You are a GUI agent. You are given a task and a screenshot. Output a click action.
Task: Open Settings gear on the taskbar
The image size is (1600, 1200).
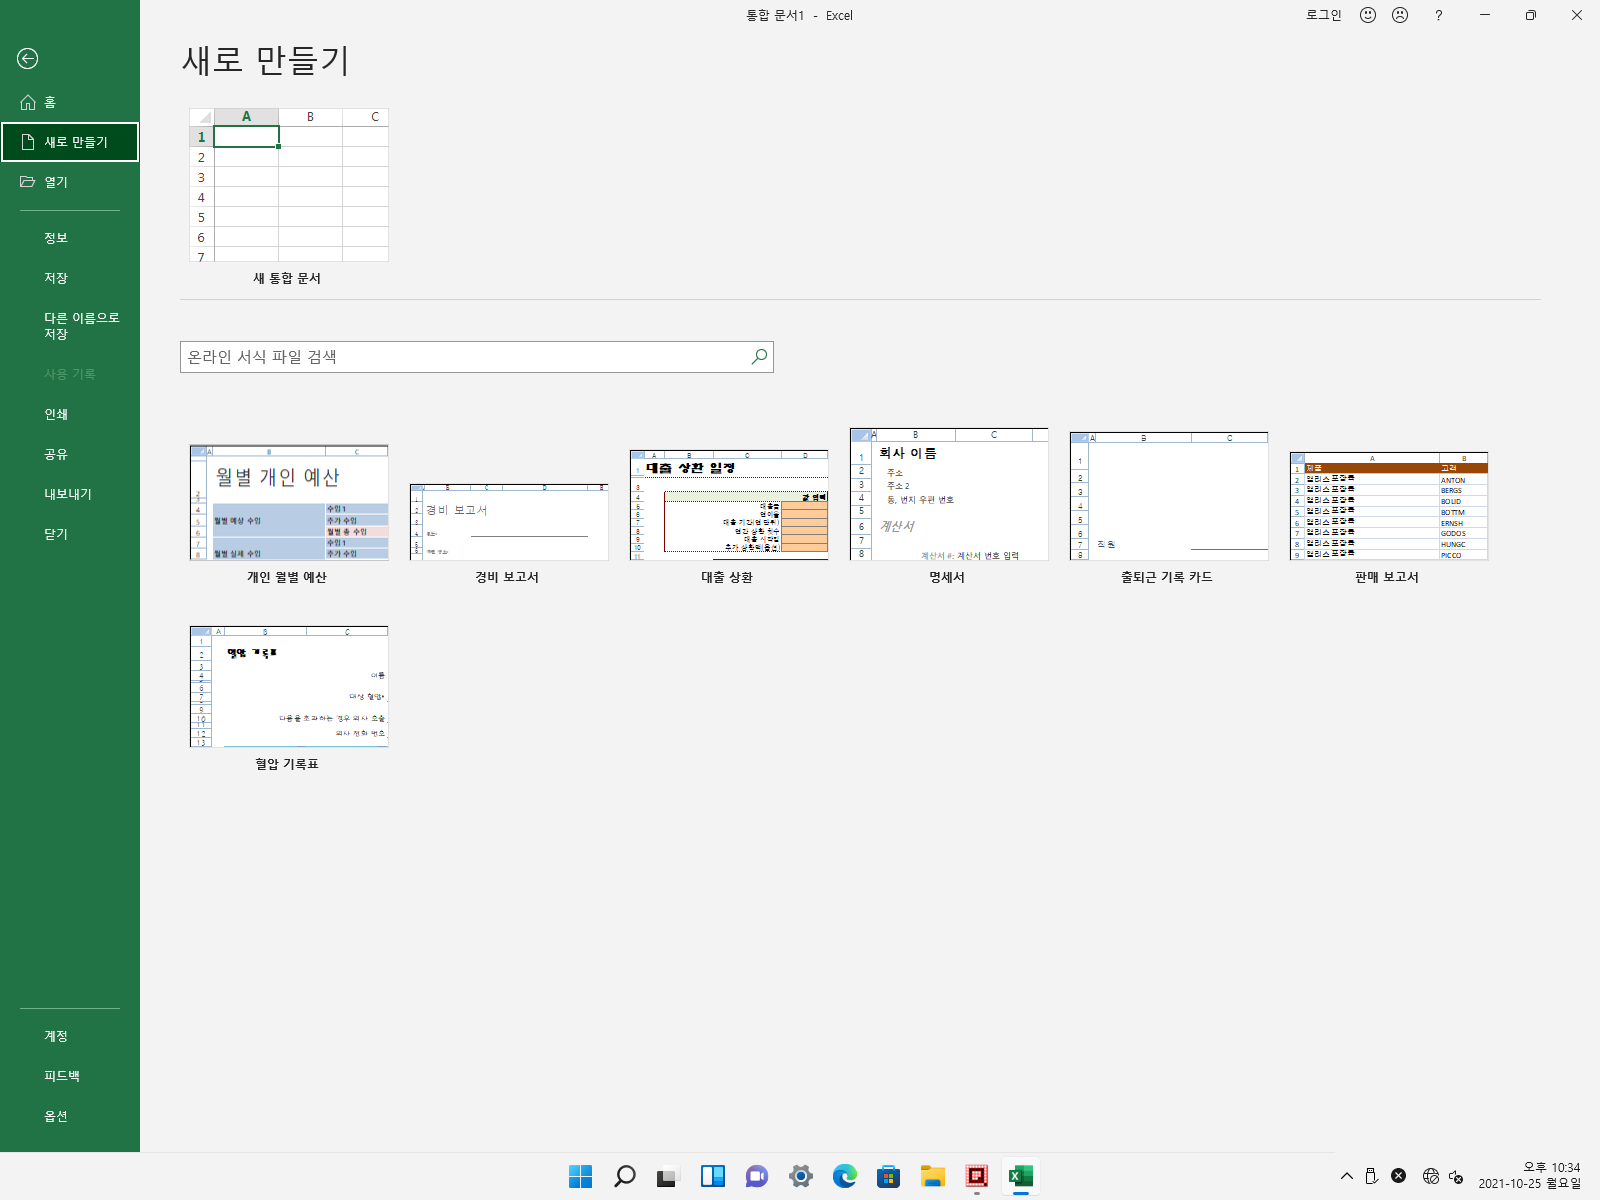pyautogui.click(x=801, y=1176)
